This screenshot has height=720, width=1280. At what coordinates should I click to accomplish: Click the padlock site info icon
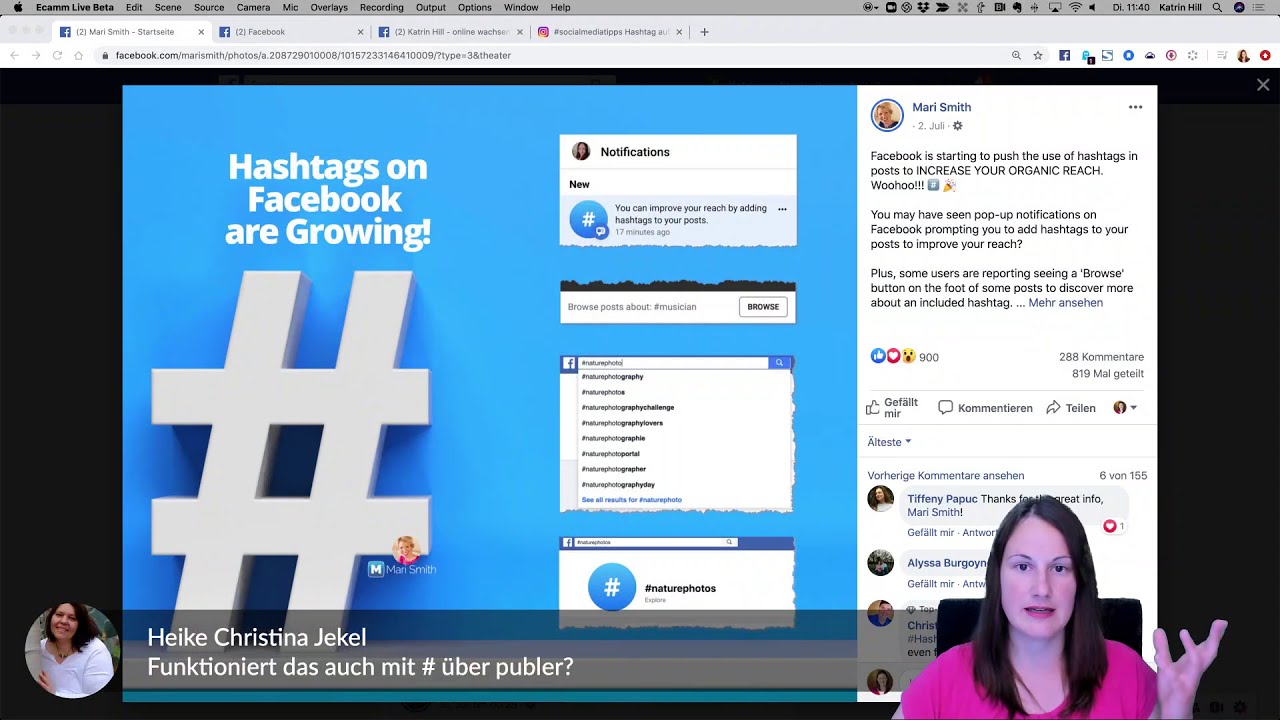tap(105, 55)
